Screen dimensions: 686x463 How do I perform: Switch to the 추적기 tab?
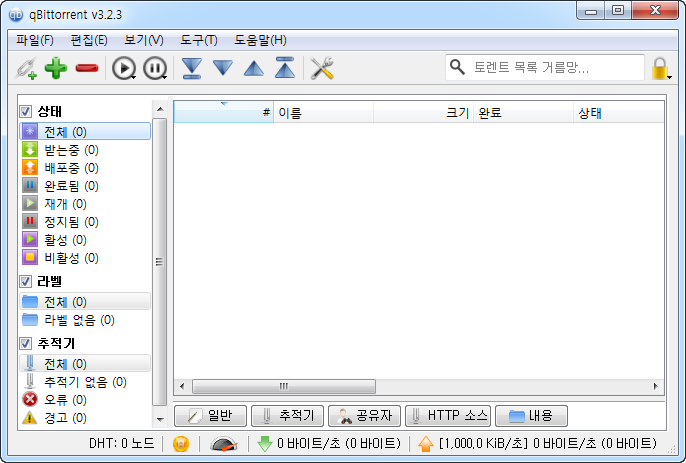(287, 415)
